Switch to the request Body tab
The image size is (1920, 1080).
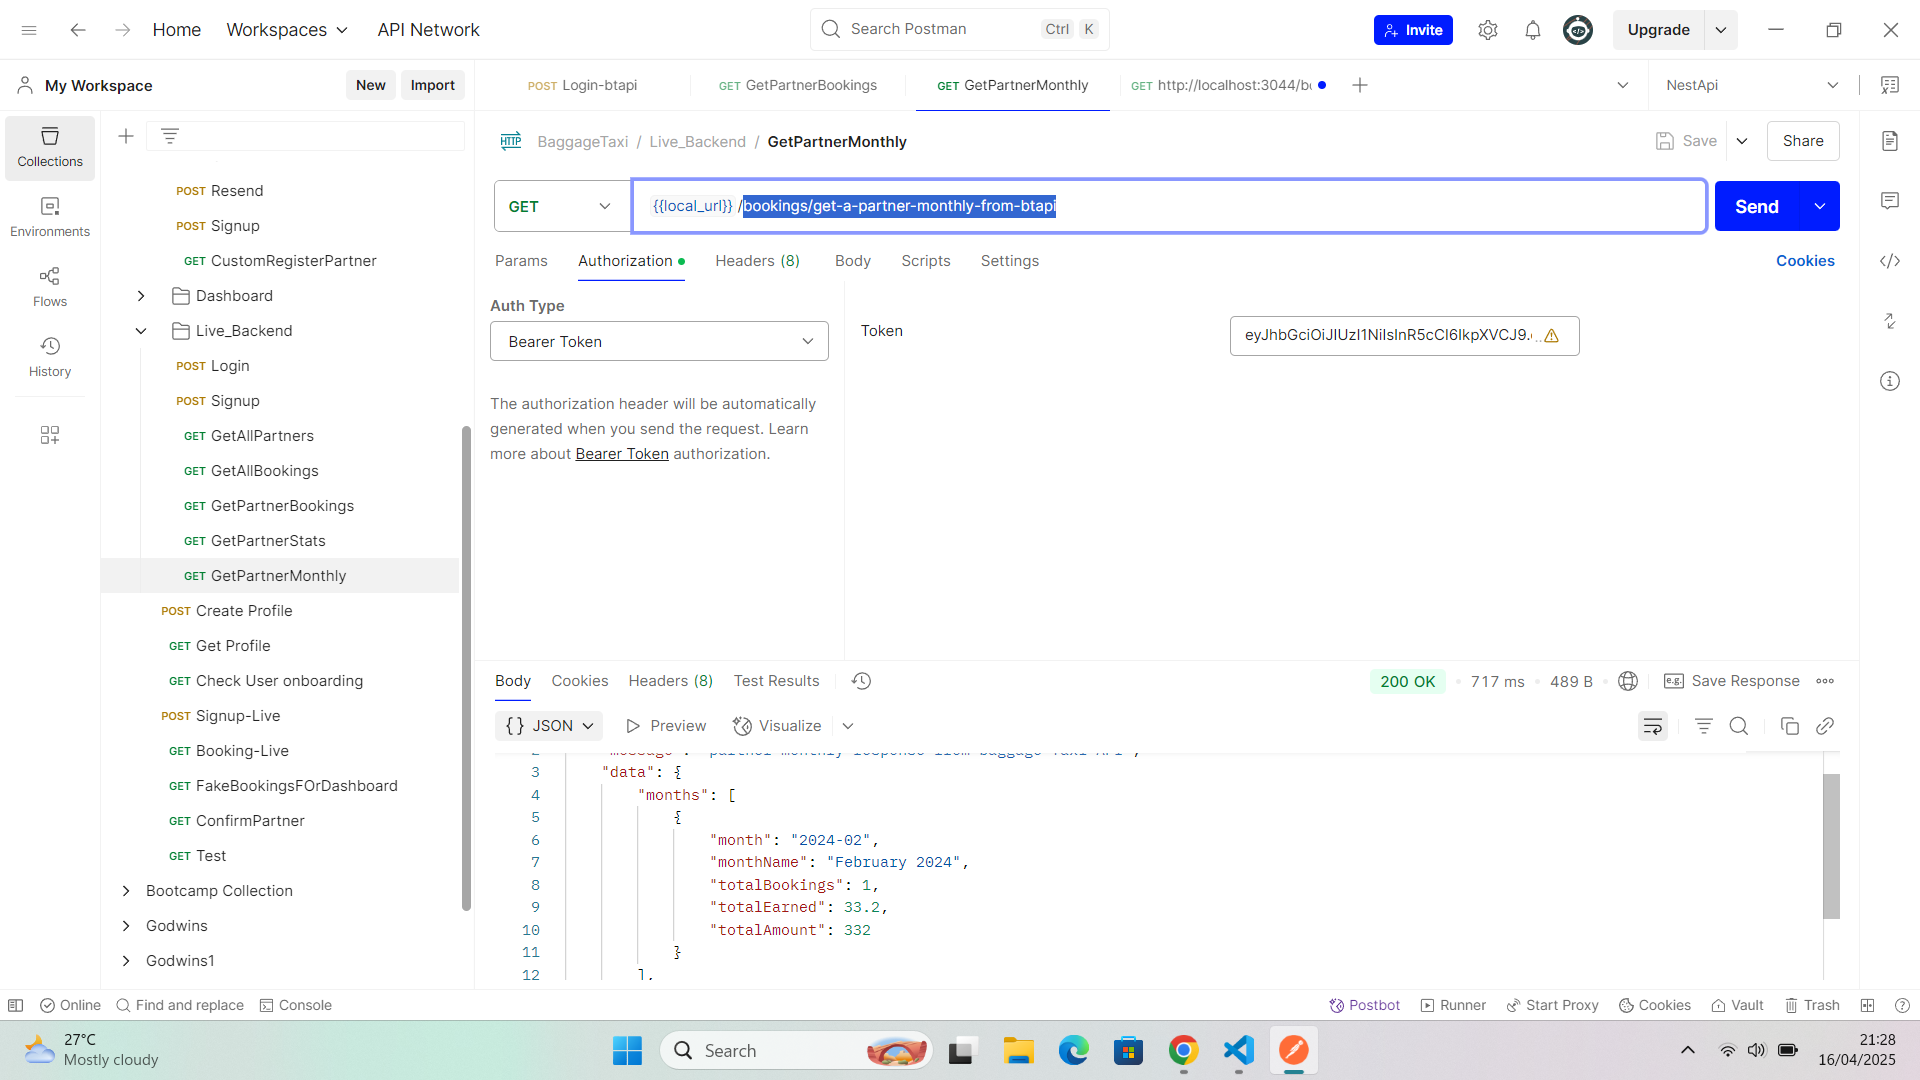pos(853,261)
